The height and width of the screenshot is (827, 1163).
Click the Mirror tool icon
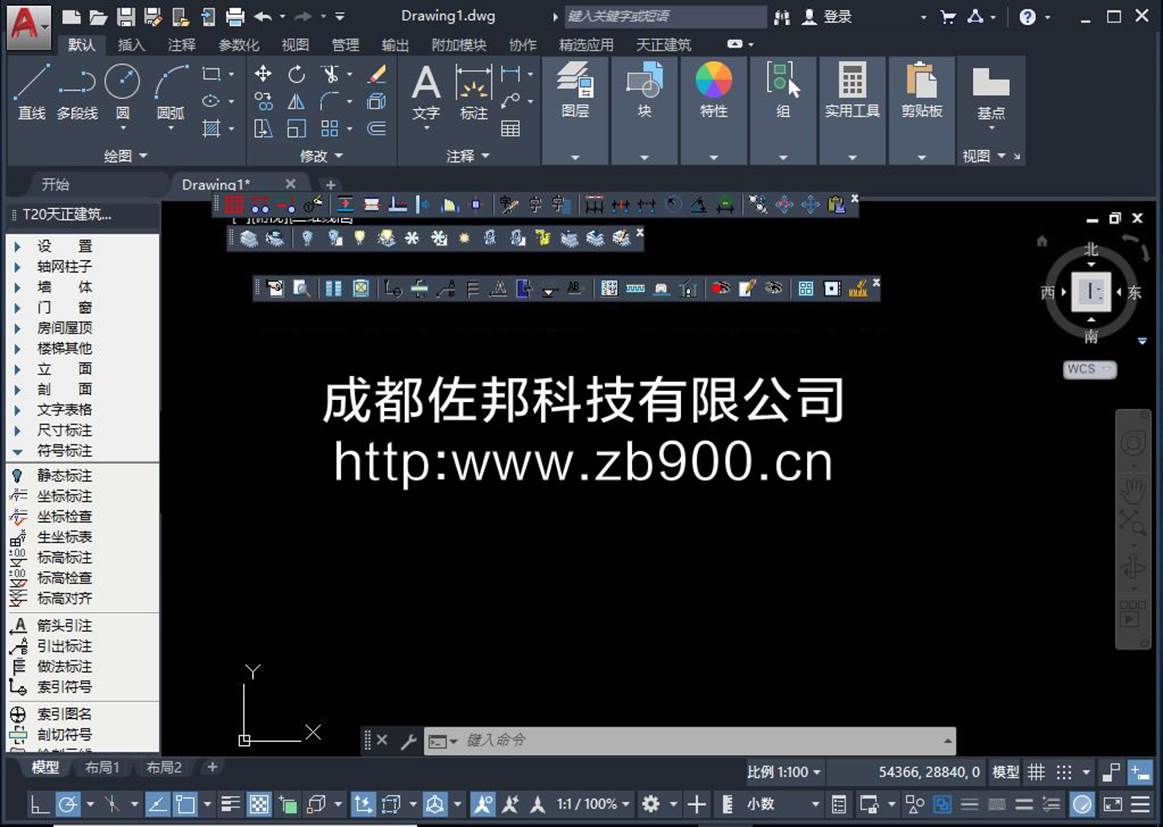pos(296,101)
